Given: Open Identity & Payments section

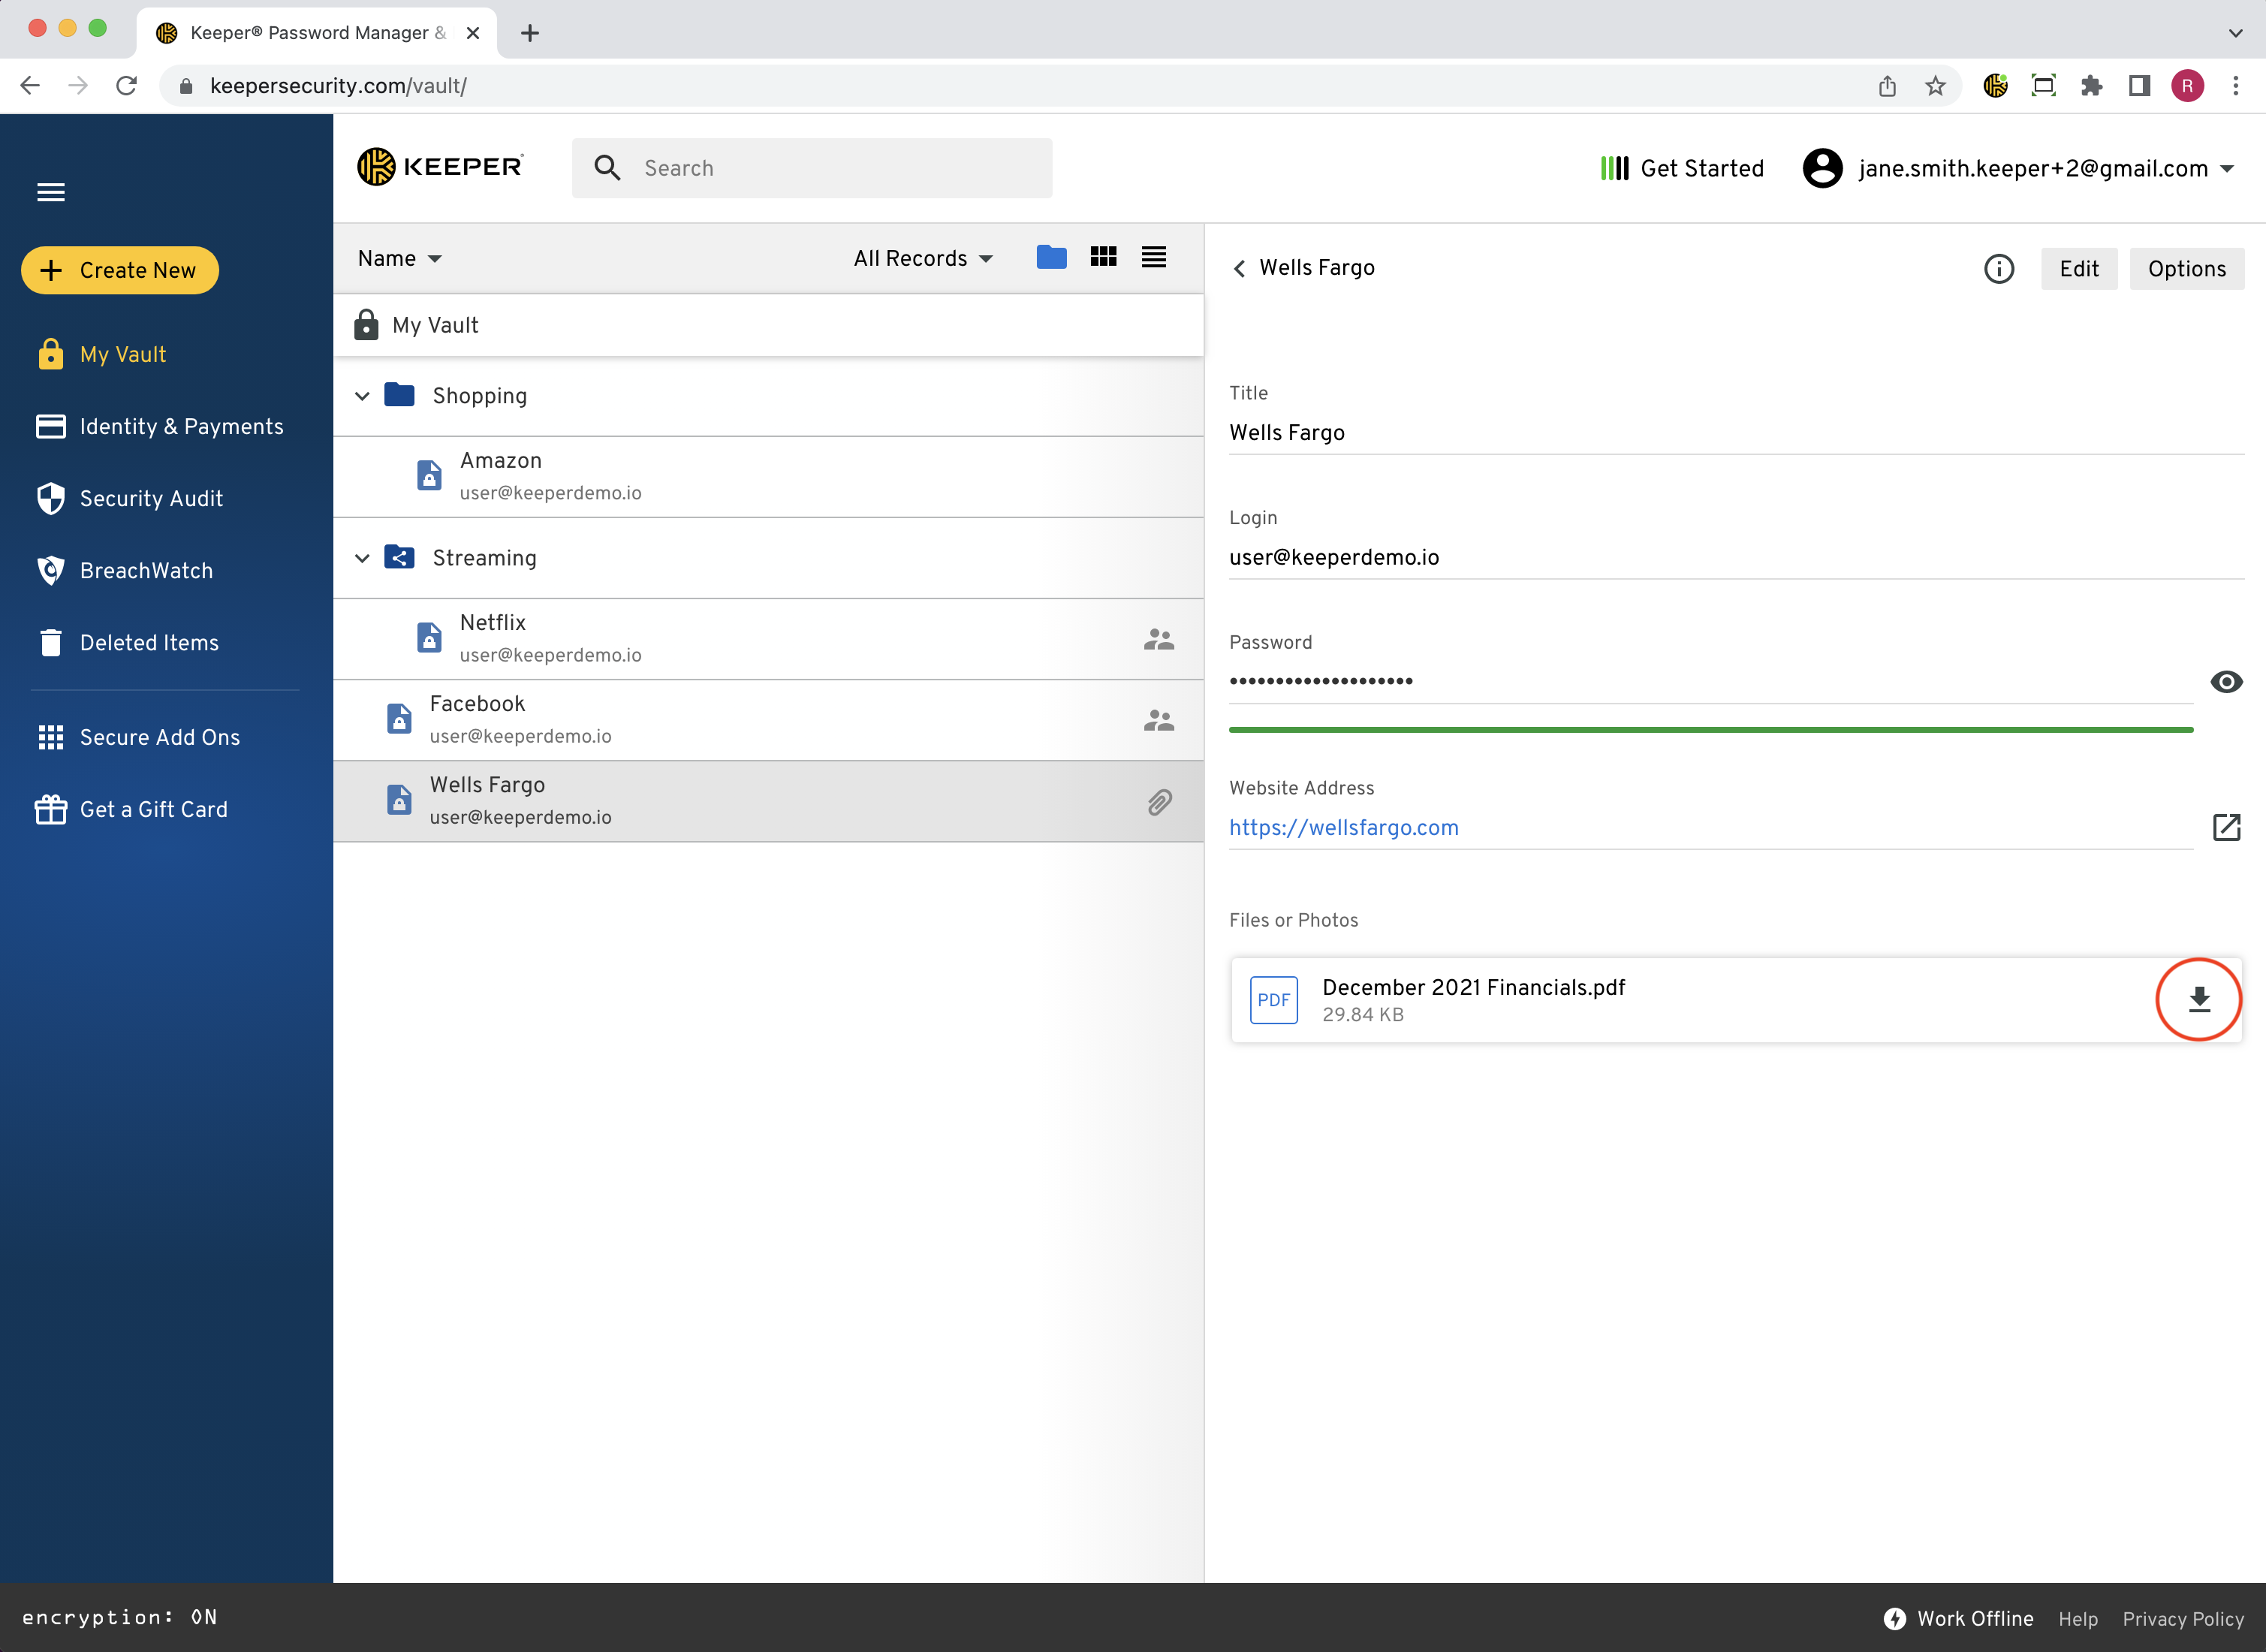Looking at the screenshot, I should tap(160, 426).
